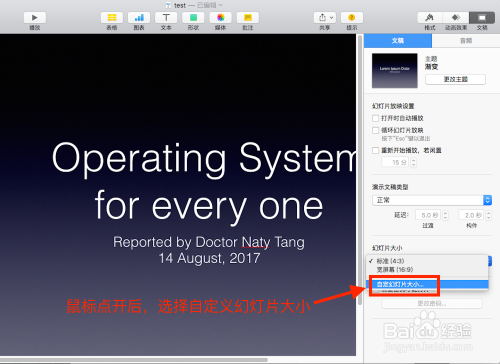This screenshot has width=500, height=364.
Task: Add a text box with Text icon
Action: [x=166, y=18]
